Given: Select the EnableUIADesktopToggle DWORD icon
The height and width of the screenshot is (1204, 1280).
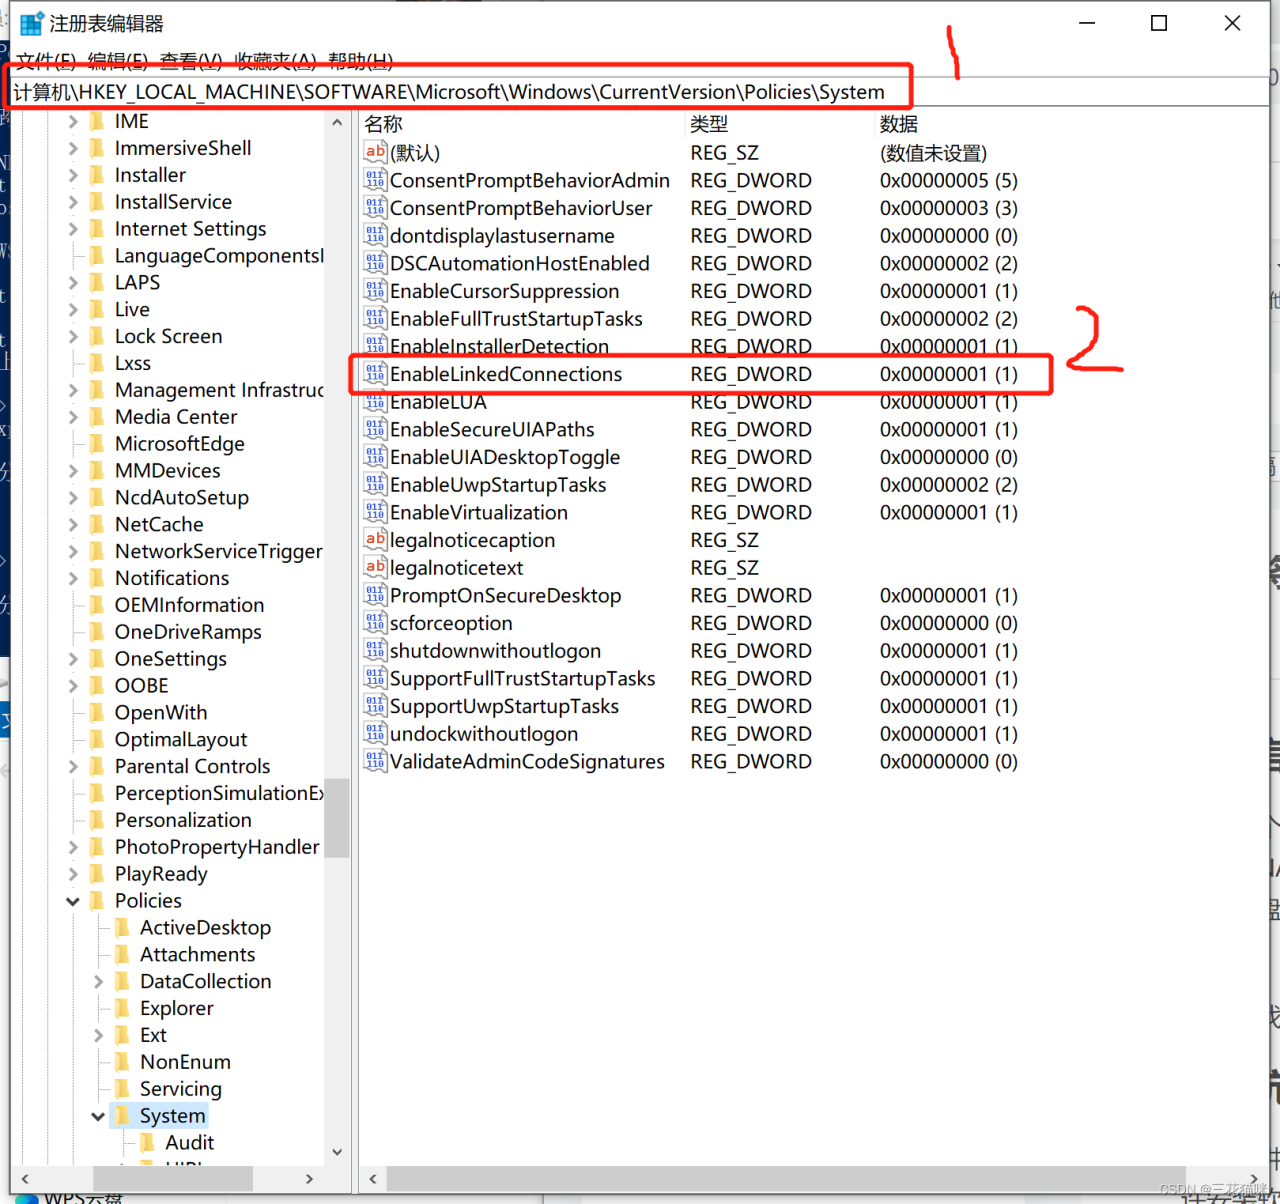Looking at the screenshot, I should pyautogui.click(x=375, y=457).
